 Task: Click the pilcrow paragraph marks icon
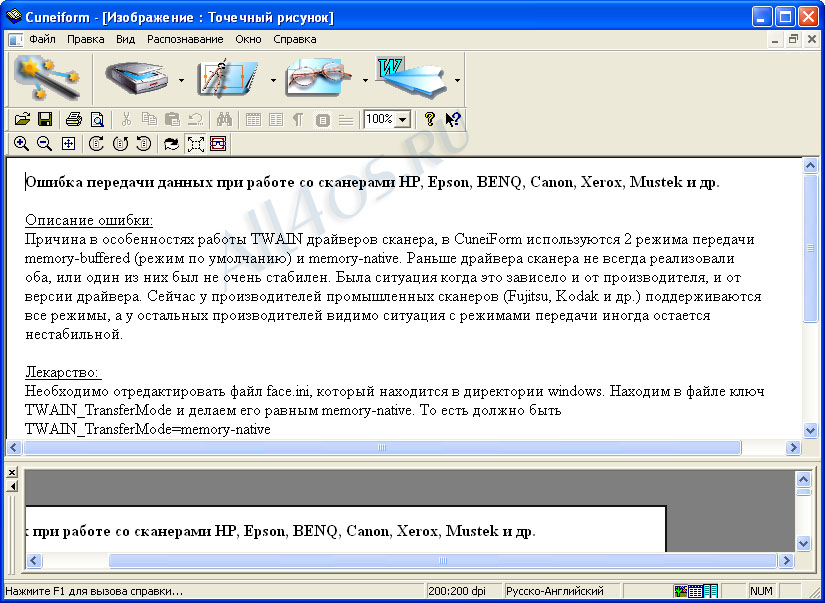point(298,120)
